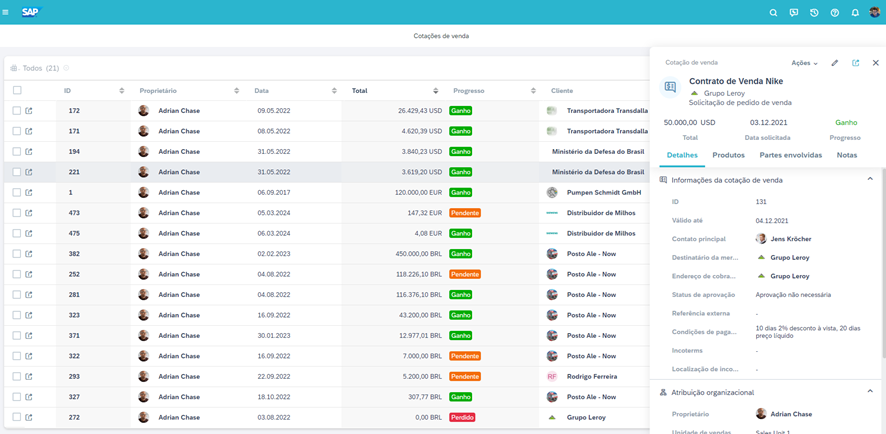Image resolution: width=886 pixels, height=434 pixels.
Task: Open client Pumpen Schmidt GmbH
Action: coord(604,192)
